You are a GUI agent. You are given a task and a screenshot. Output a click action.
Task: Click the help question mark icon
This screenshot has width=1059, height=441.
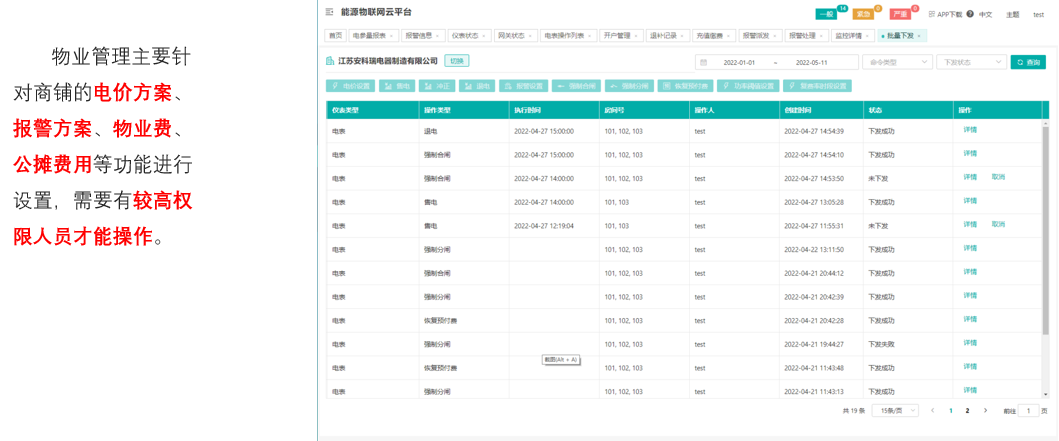point(970,14)
